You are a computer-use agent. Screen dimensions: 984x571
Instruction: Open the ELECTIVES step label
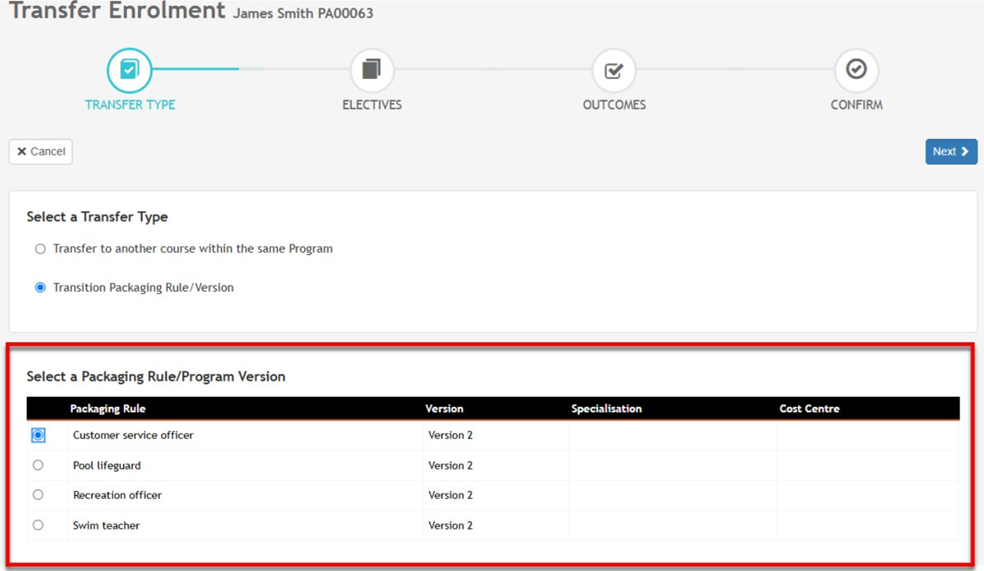(372, 105)
